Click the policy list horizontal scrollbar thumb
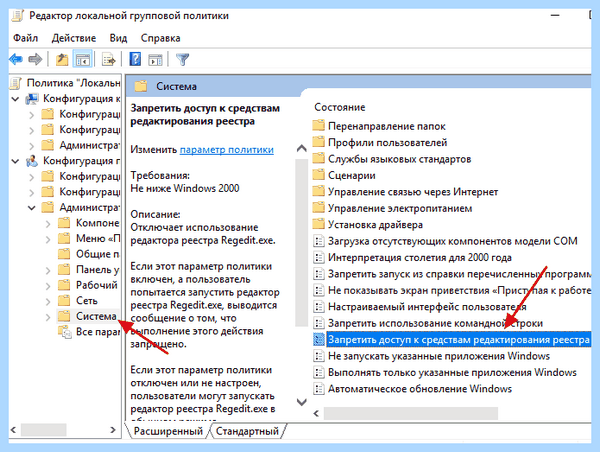600x452 pixels. coord(411,414)
